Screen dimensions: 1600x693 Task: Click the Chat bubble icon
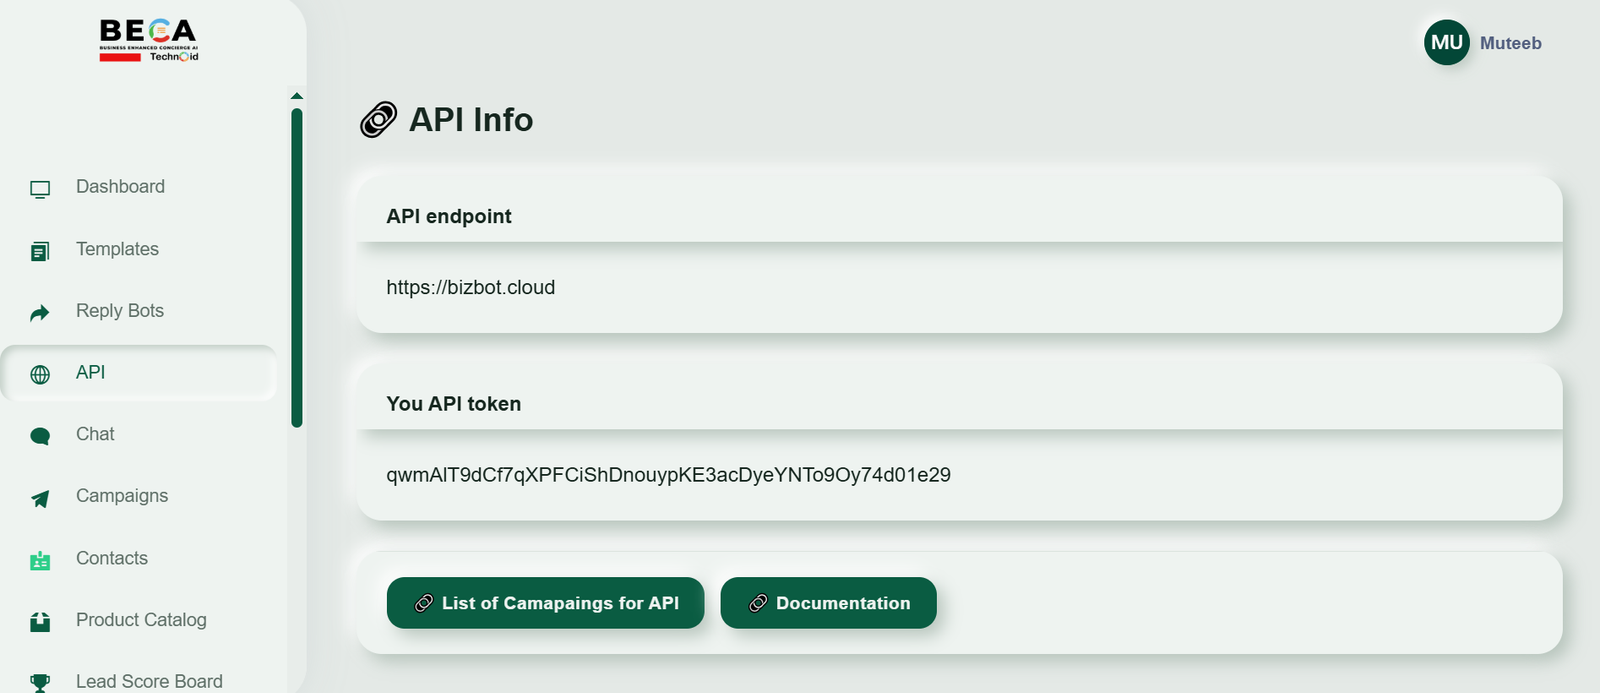tap(40, 436)
